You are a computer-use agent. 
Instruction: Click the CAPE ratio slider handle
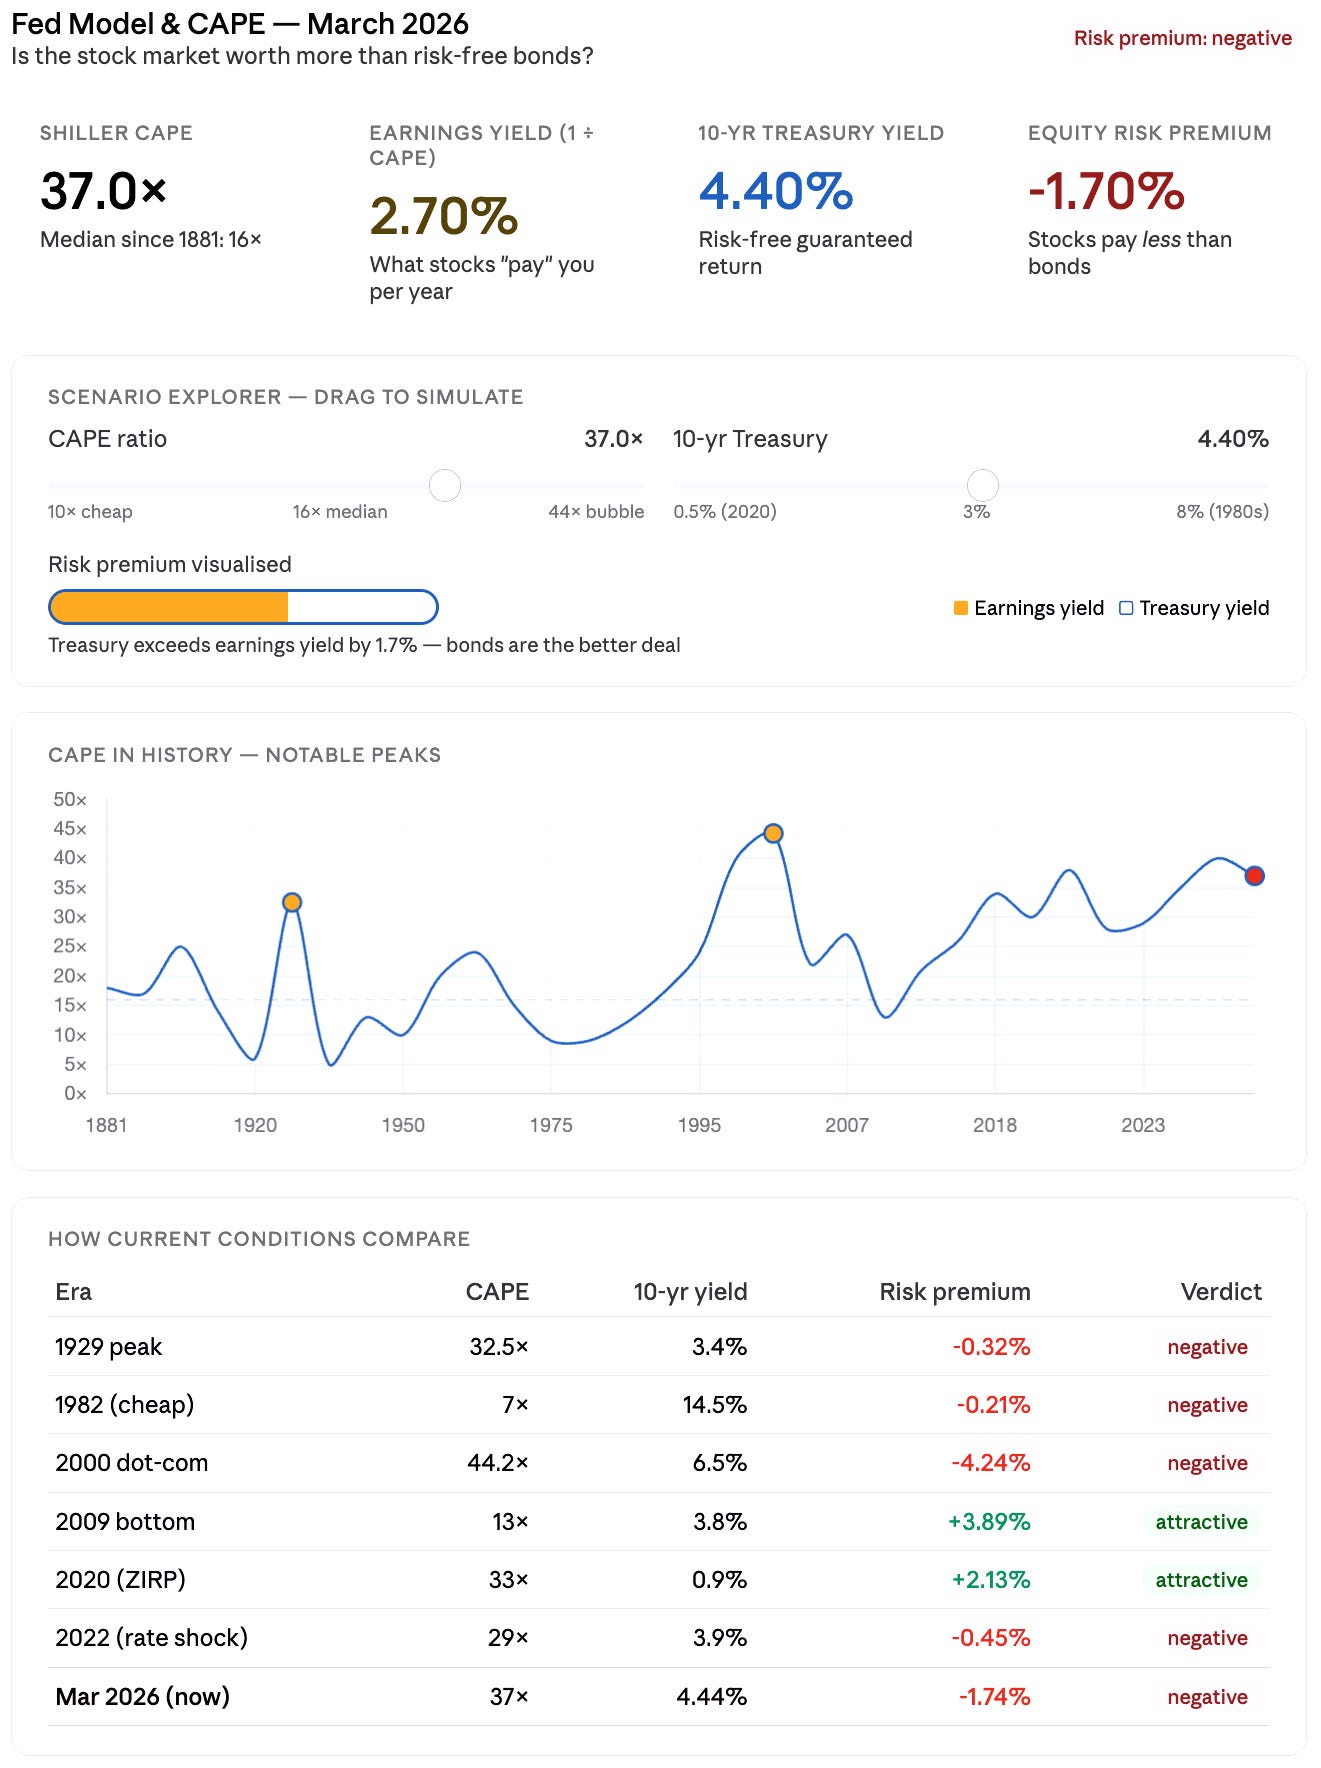[x=445, y=485]
